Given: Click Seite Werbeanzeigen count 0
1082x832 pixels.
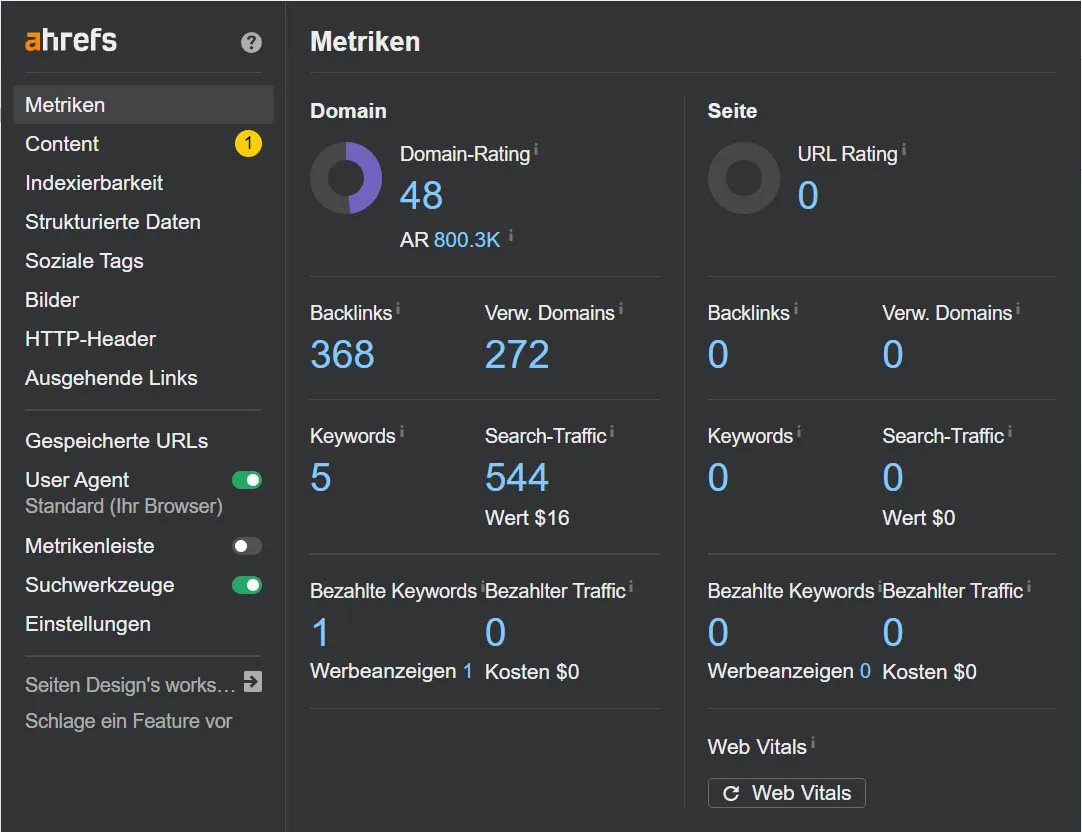Looking at the screenshot, I should click(x=865, y=671).
